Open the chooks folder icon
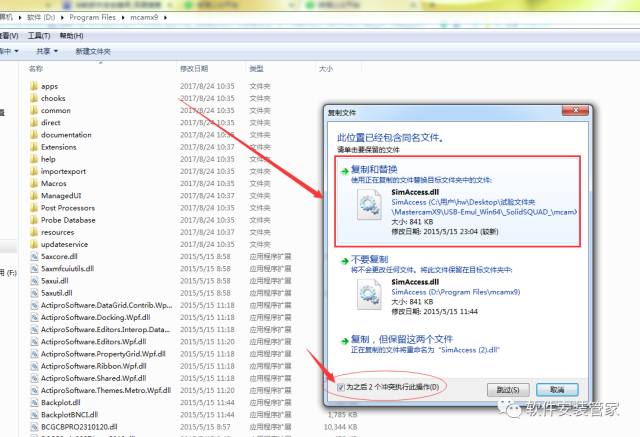640x437 pixels. (34, 98)
